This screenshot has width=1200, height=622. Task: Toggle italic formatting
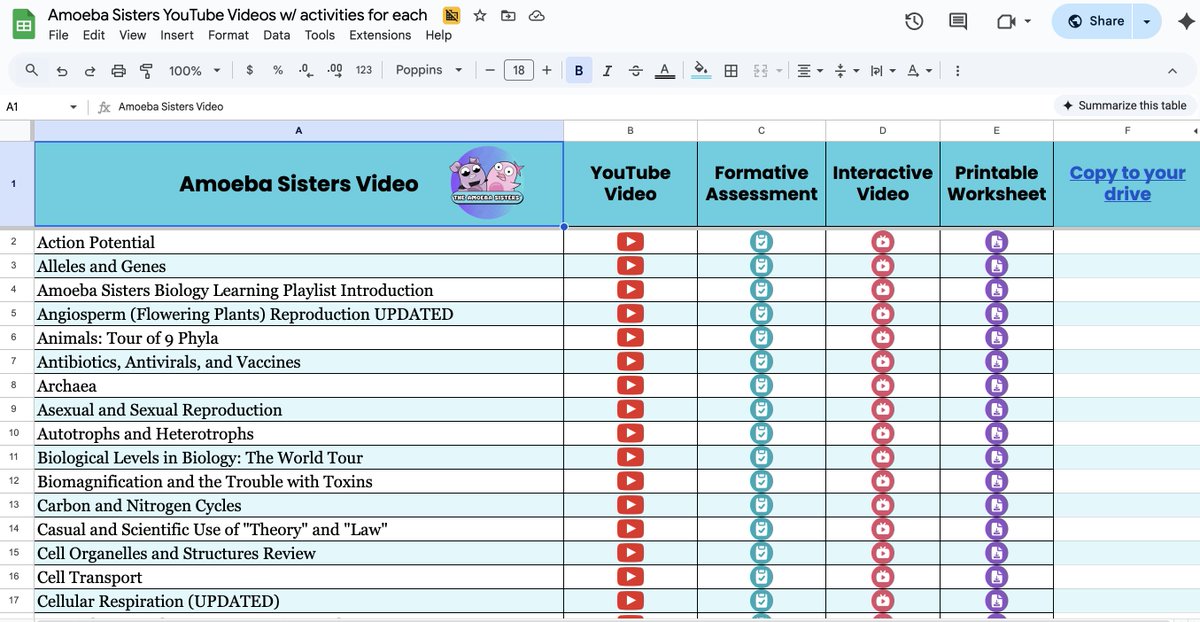pos(607,70)
